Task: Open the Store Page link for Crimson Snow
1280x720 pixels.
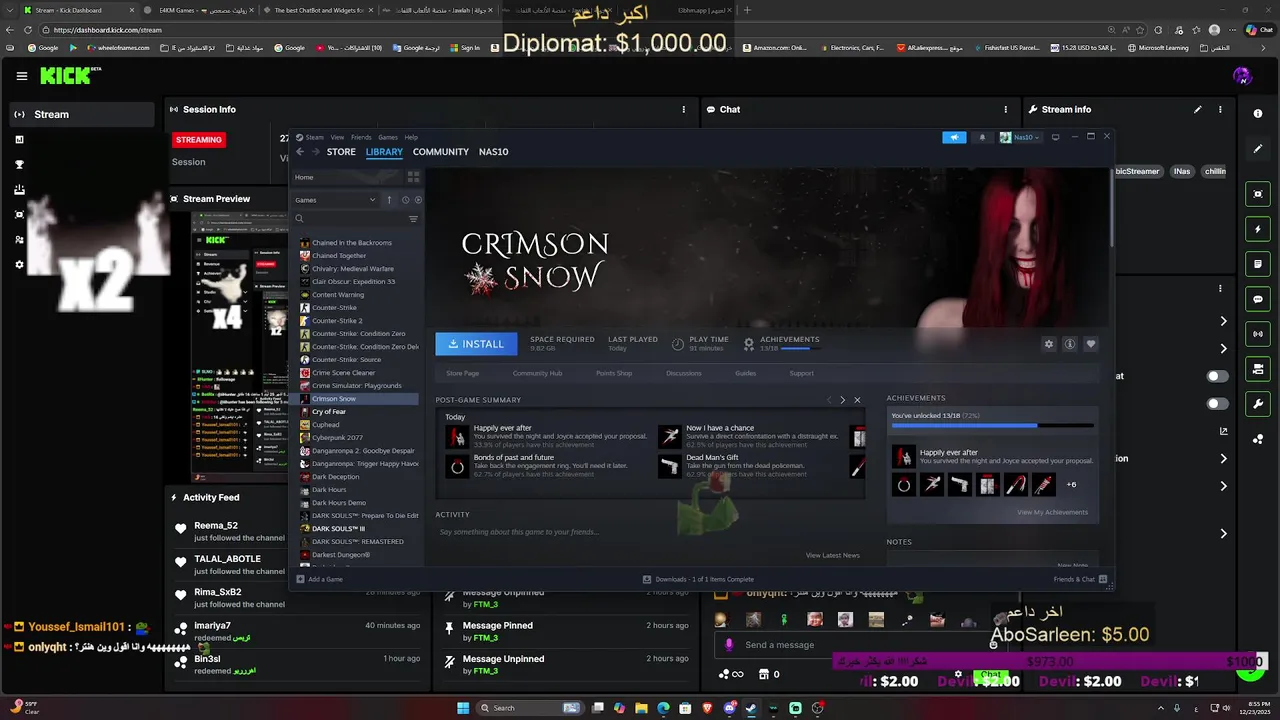Action: pyautogui.click(x=462, y=373)
